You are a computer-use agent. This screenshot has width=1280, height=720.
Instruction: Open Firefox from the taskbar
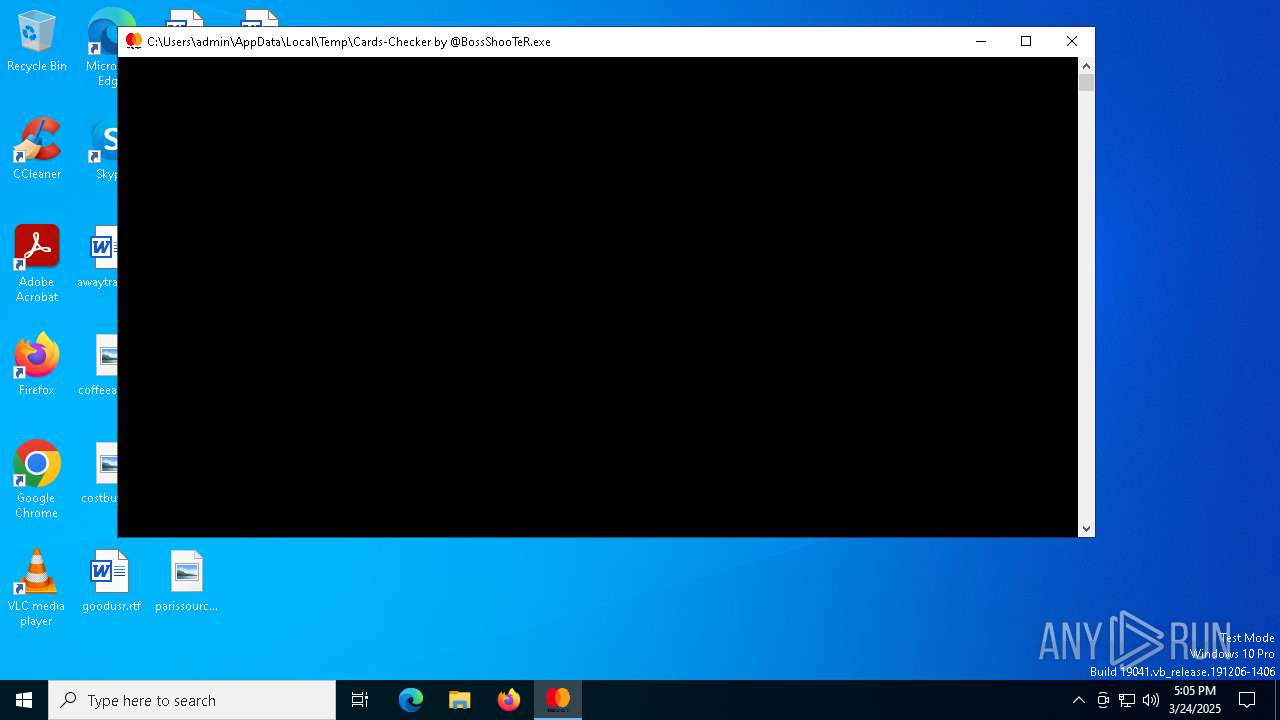click(509, 700)
